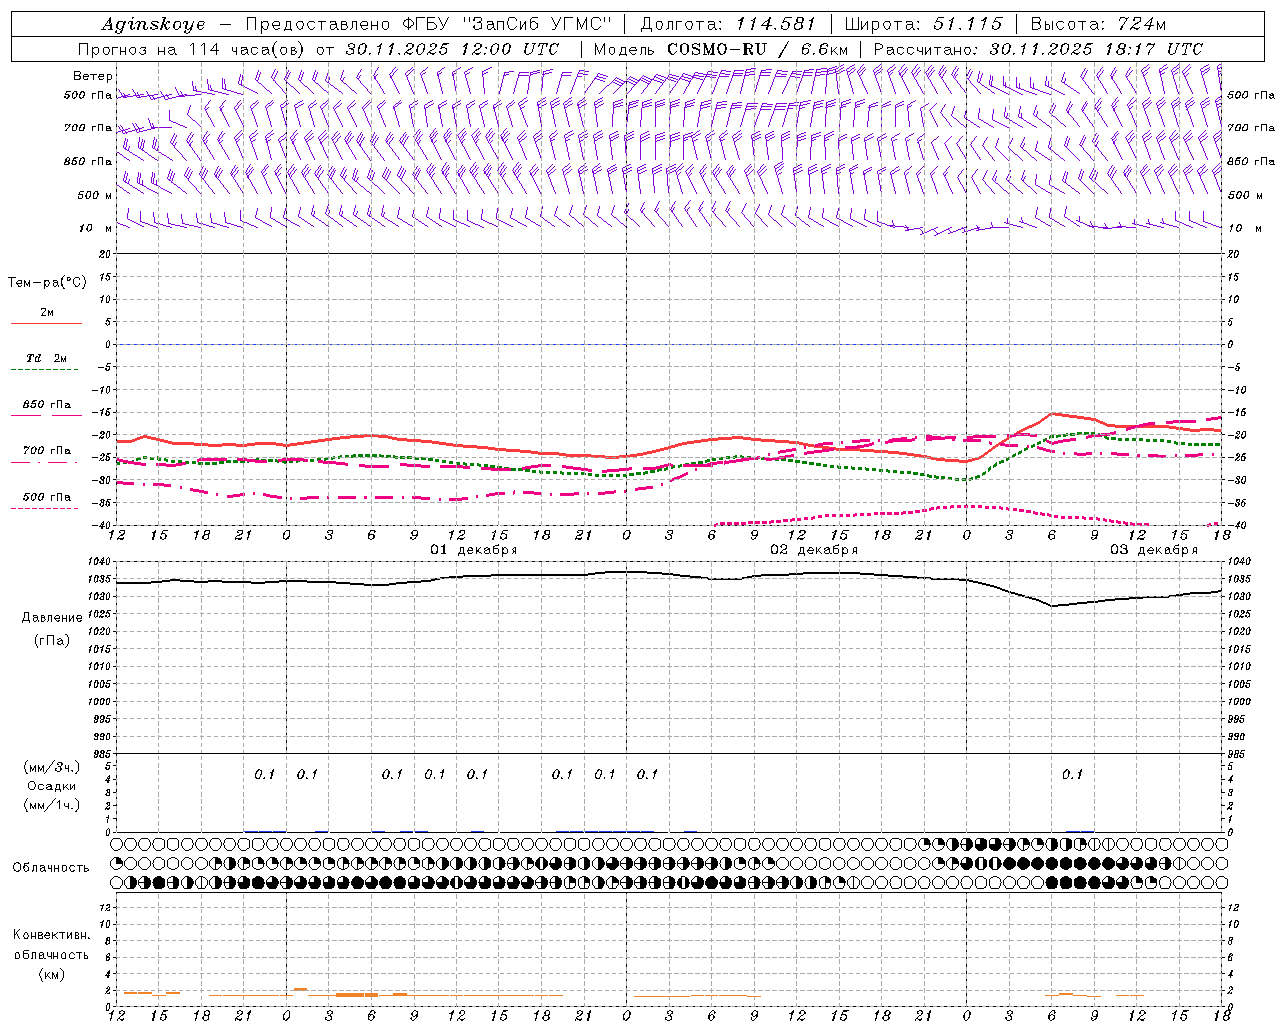Viewport: 1280px width, 1024px height.
Task: Click the date label 02 декабря
Action: [814, 550]
